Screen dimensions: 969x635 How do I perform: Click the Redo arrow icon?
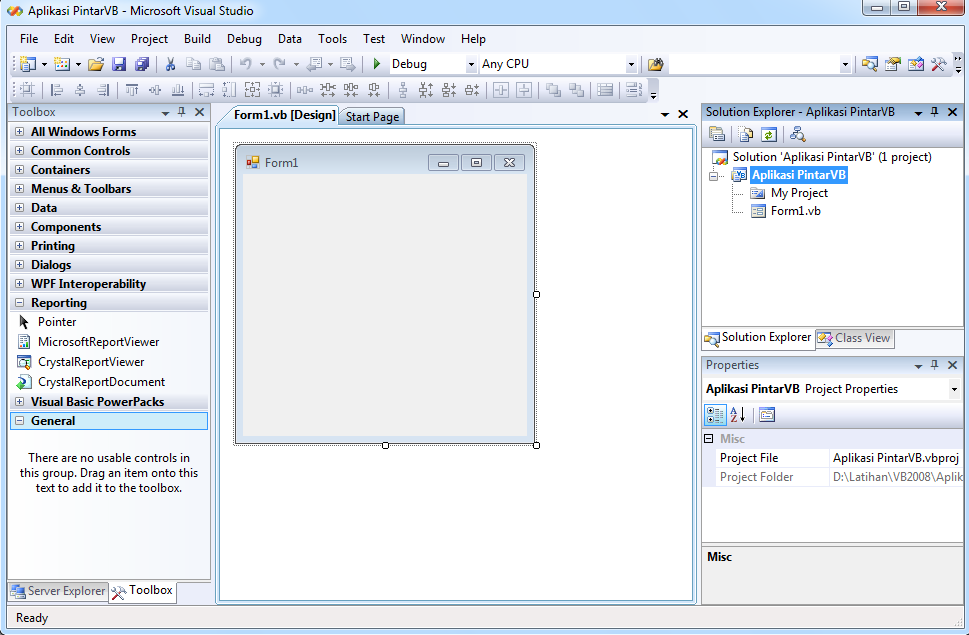pyautogui.click(x=279, y=64)
